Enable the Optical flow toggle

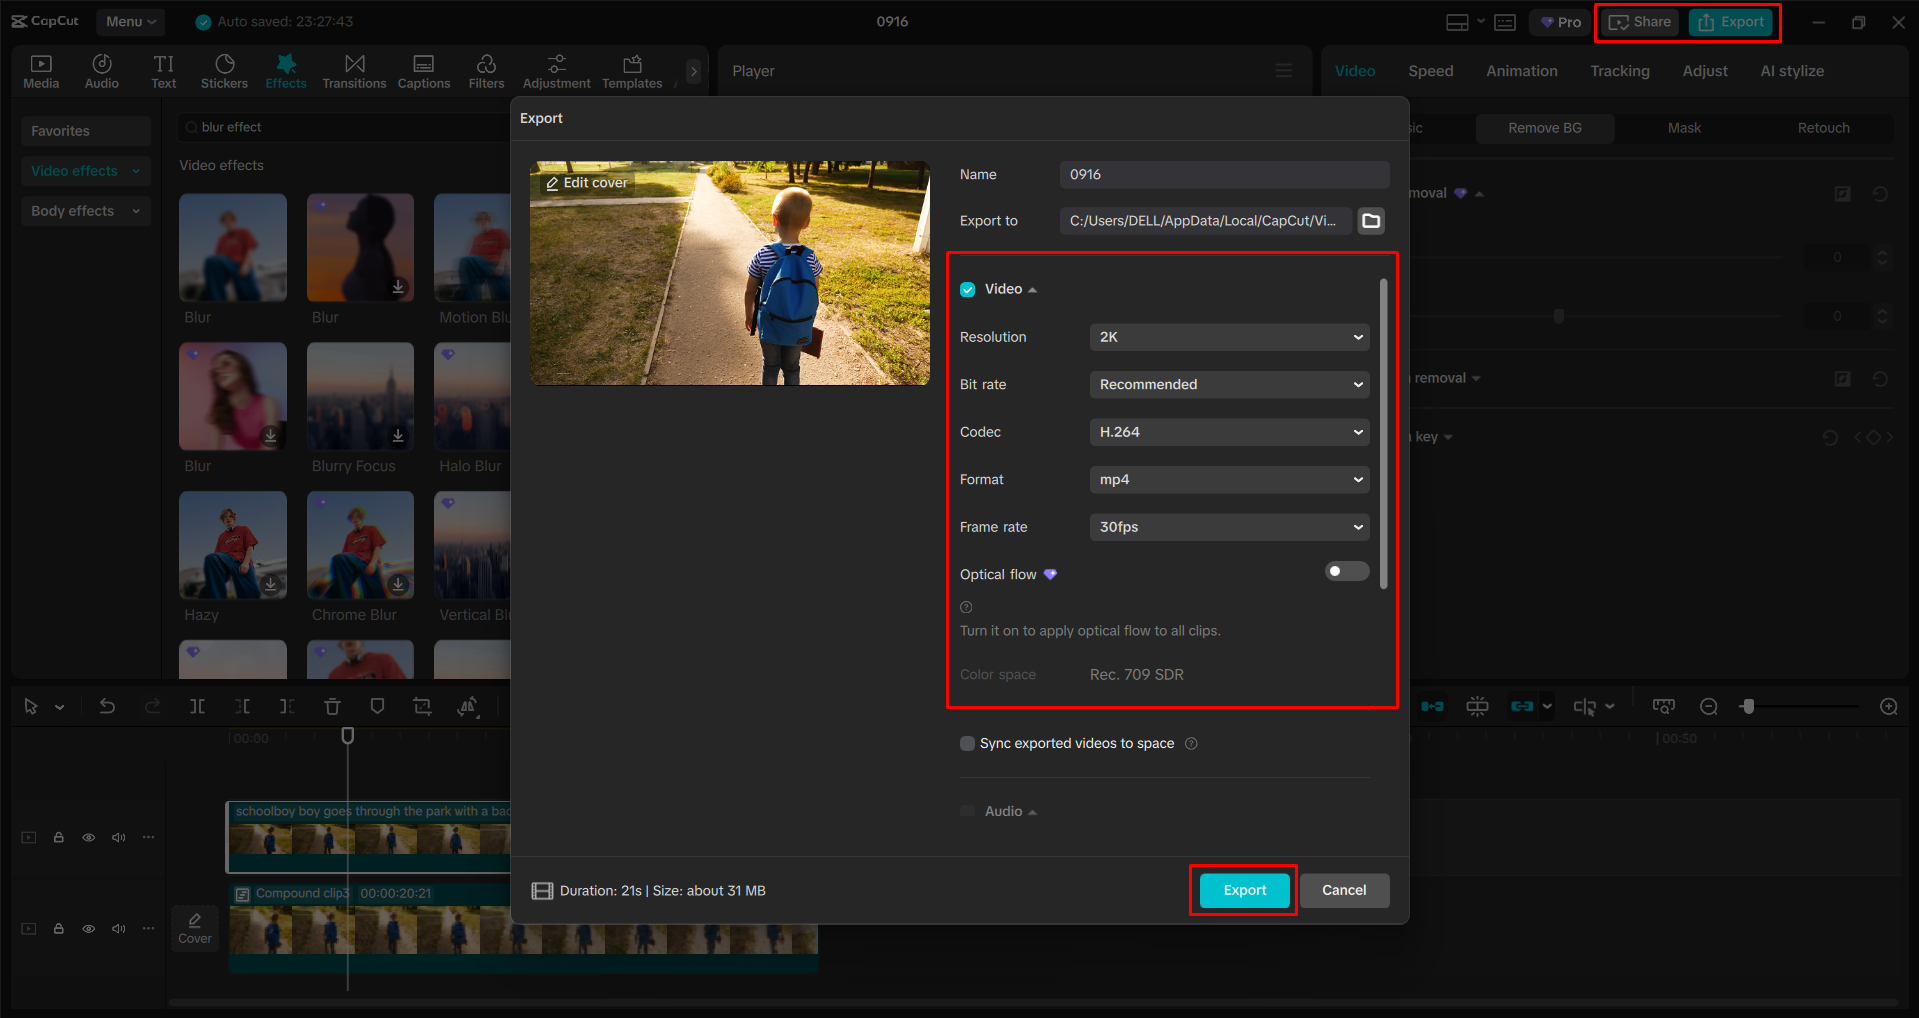pyautogui.click(x=1346, y=571)
